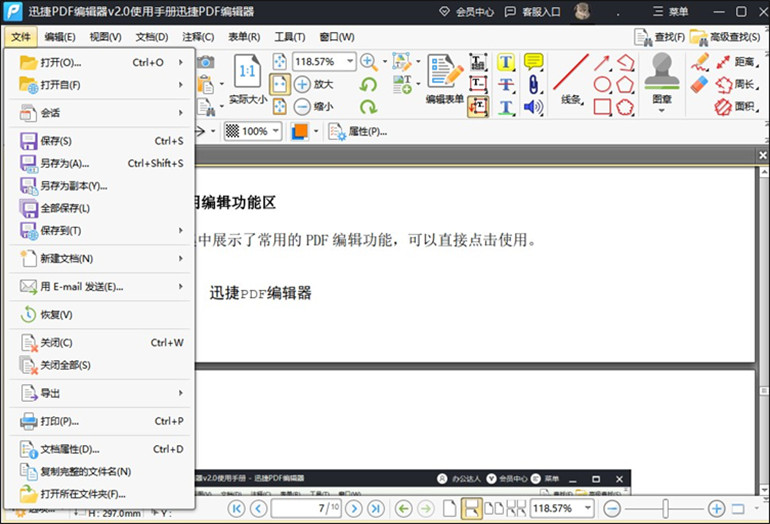
Task: Choose Print (打印) in File menu
Action: (101, 421)
